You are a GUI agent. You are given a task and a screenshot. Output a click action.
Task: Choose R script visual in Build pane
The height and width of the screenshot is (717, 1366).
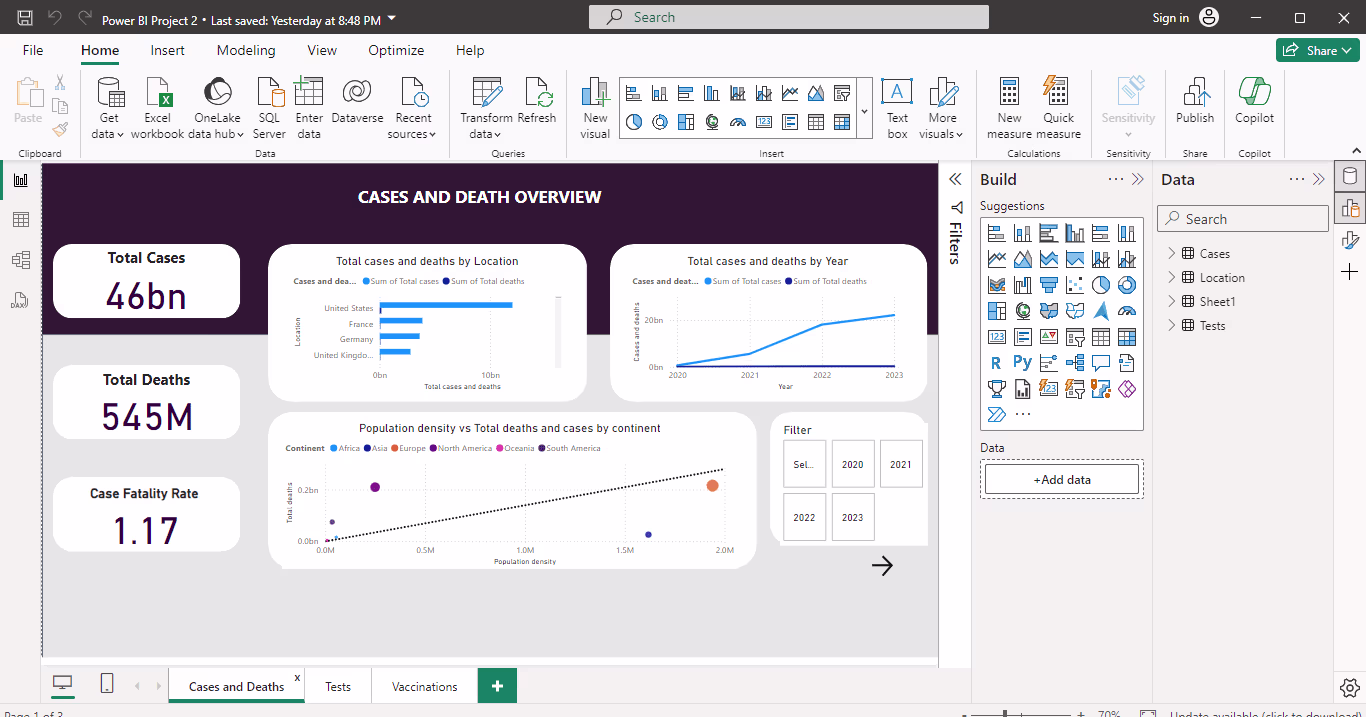click(996, 363)
